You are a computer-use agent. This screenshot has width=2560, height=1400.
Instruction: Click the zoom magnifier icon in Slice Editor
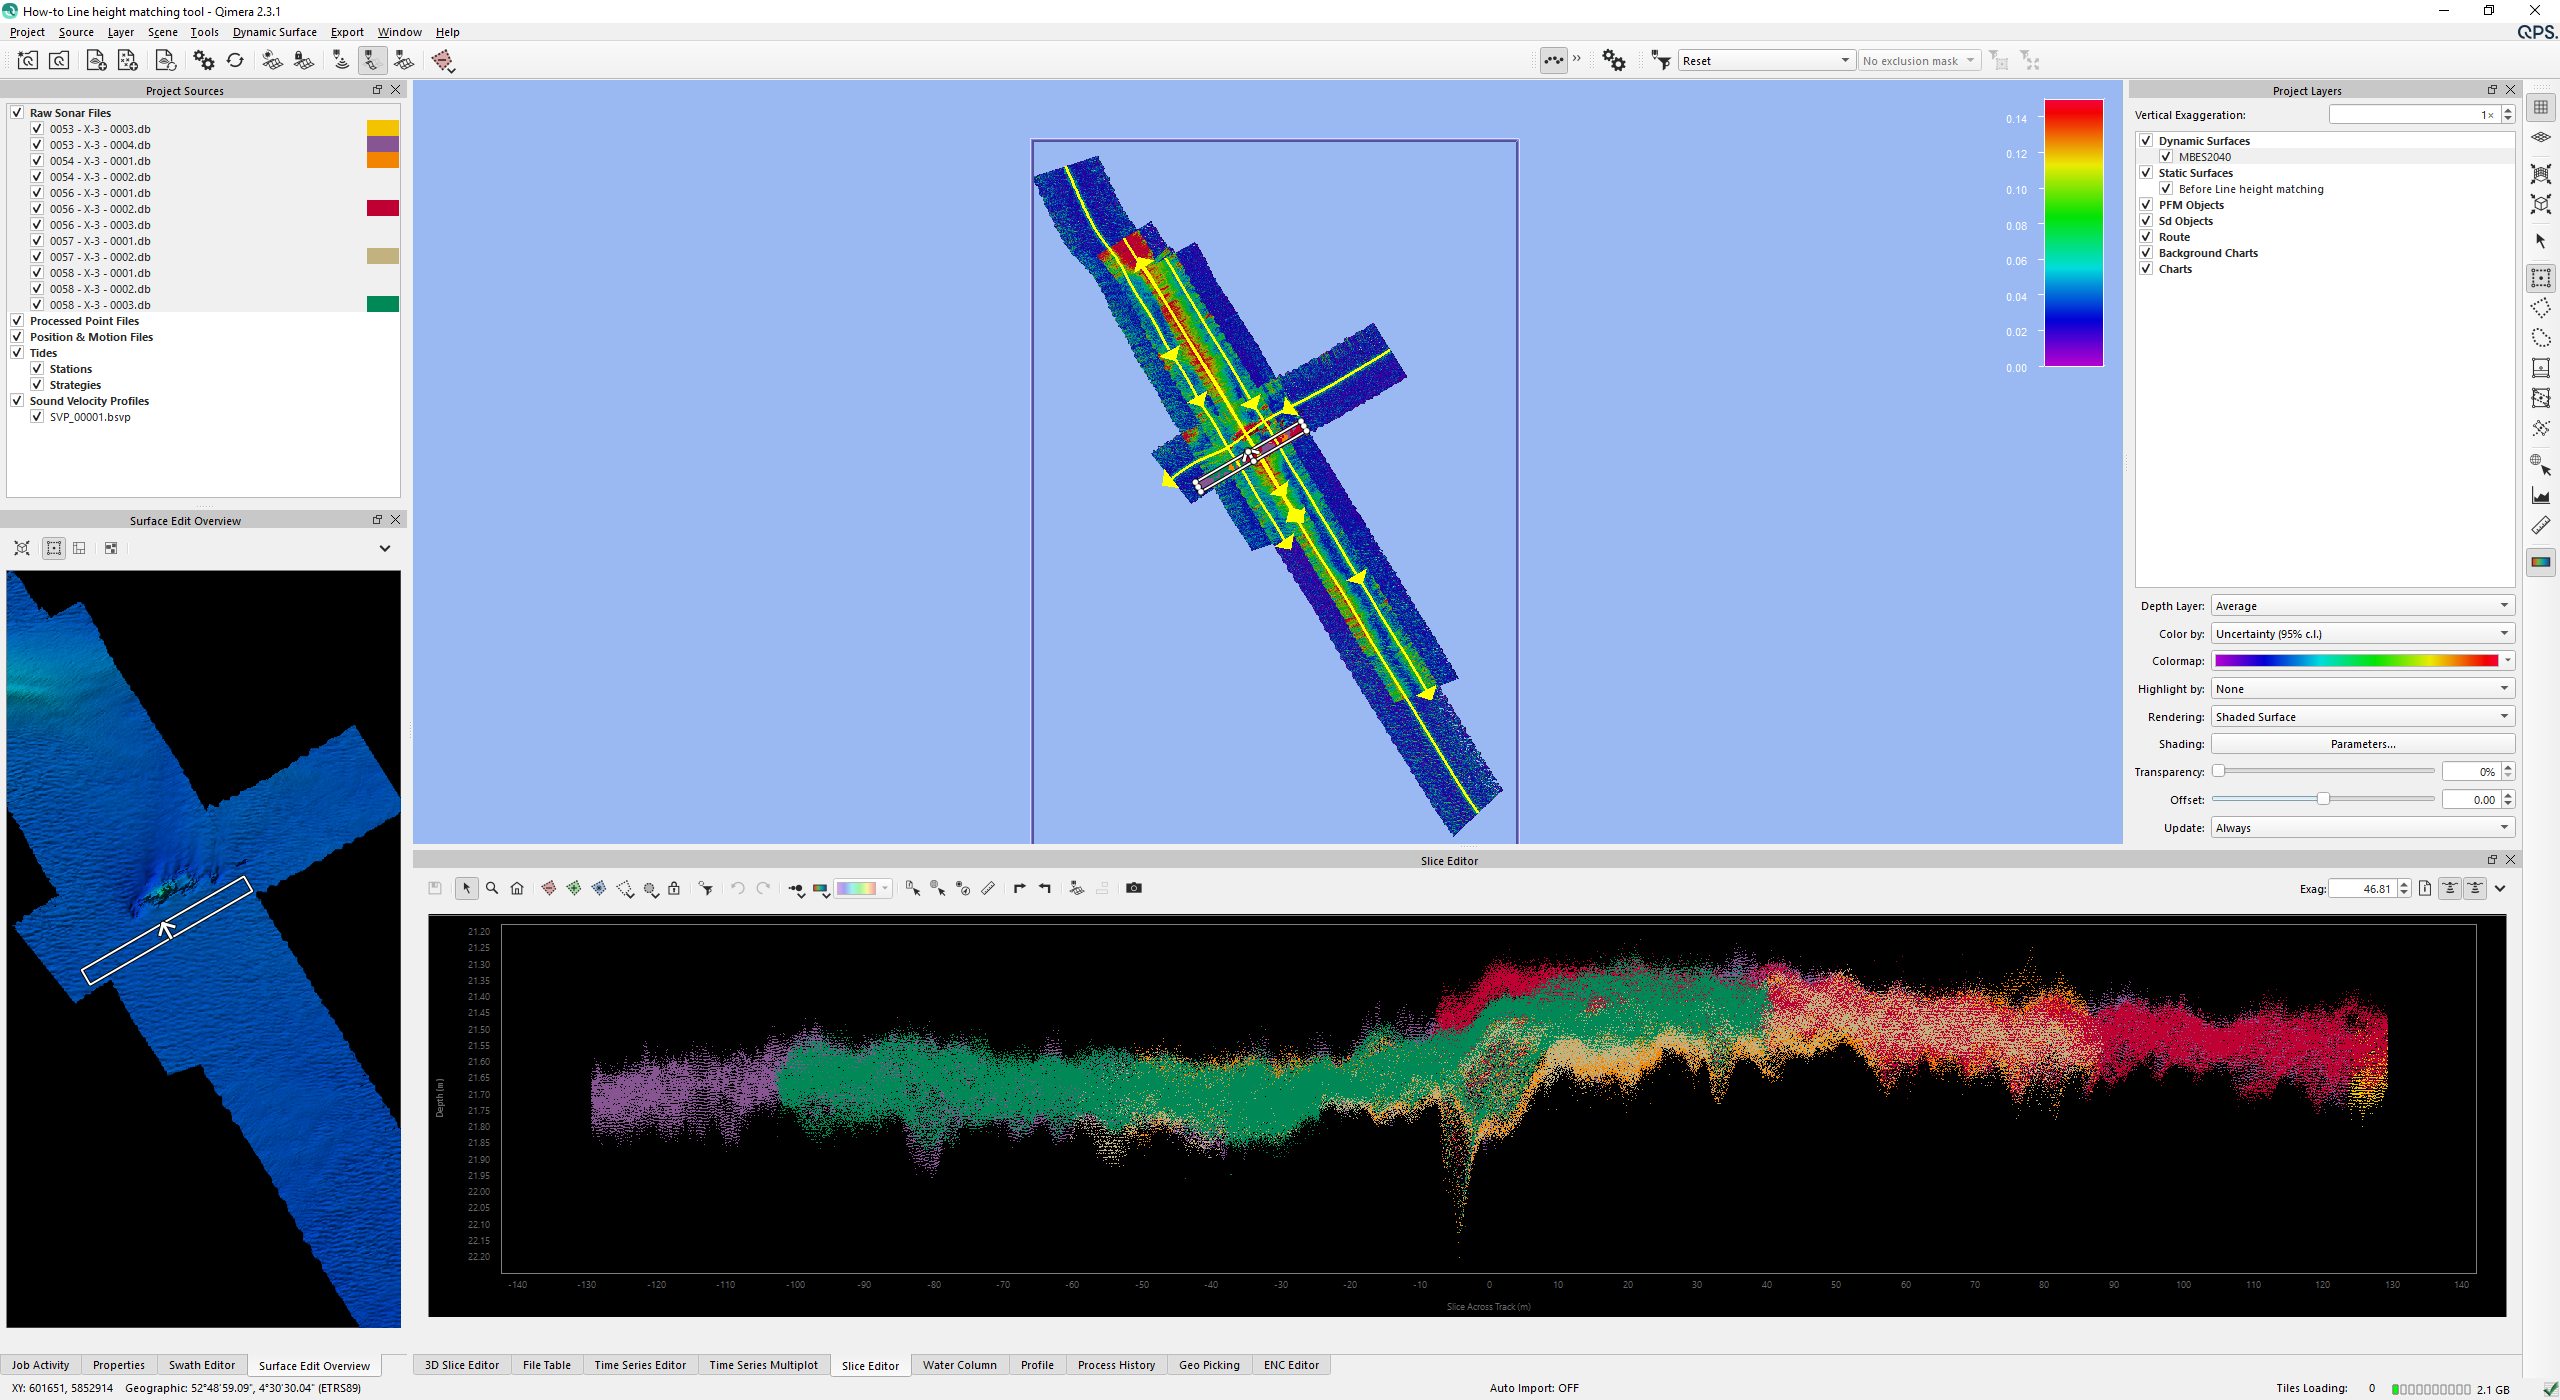pos(492,888)
